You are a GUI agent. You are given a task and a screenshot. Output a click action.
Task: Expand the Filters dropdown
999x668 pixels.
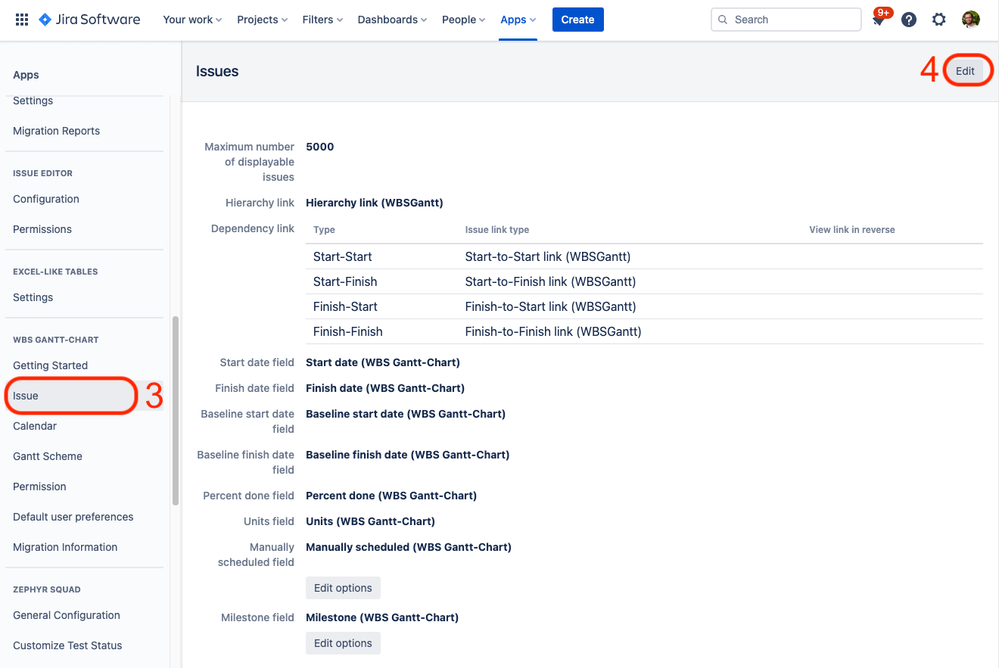point(322,20)
